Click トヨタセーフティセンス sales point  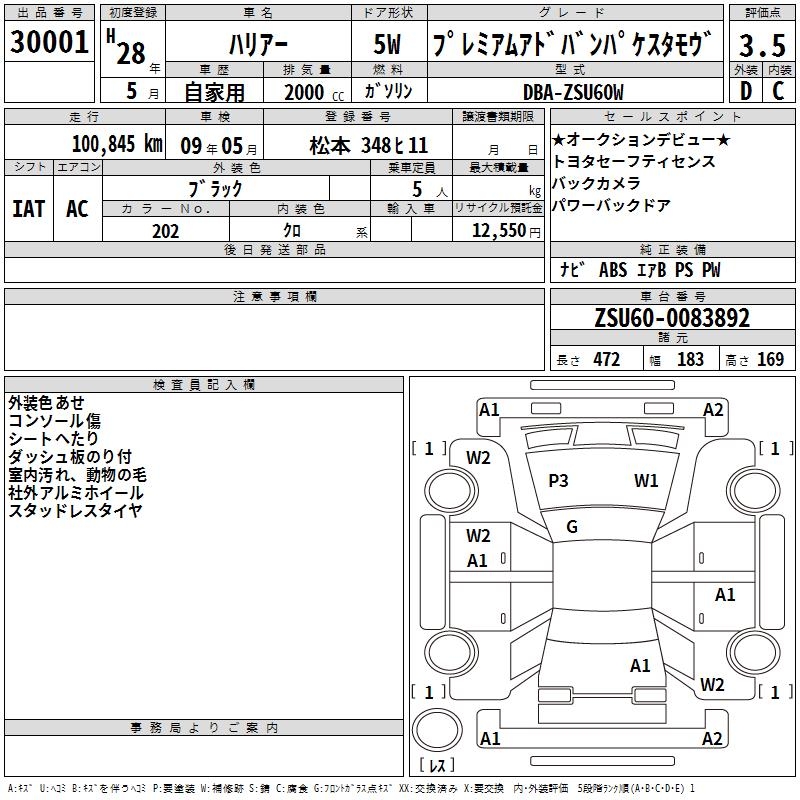tap(634, 161)
